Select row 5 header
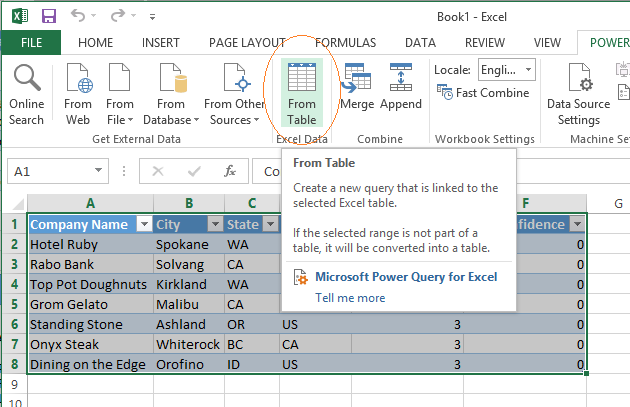The image size is (630, 407). 14,304
